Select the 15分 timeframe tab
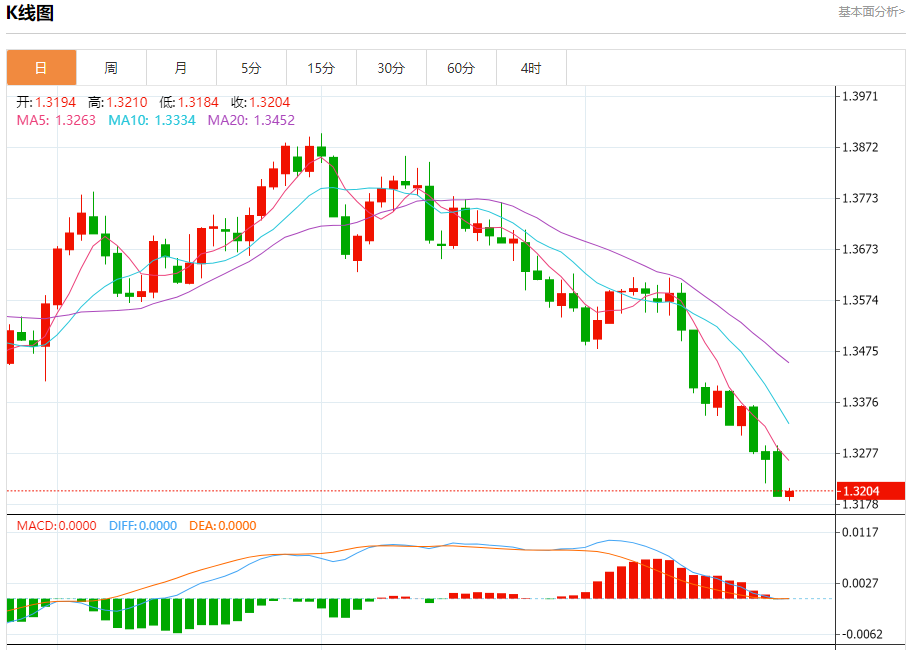The image size is (913, 650). (x=321, y=68)
